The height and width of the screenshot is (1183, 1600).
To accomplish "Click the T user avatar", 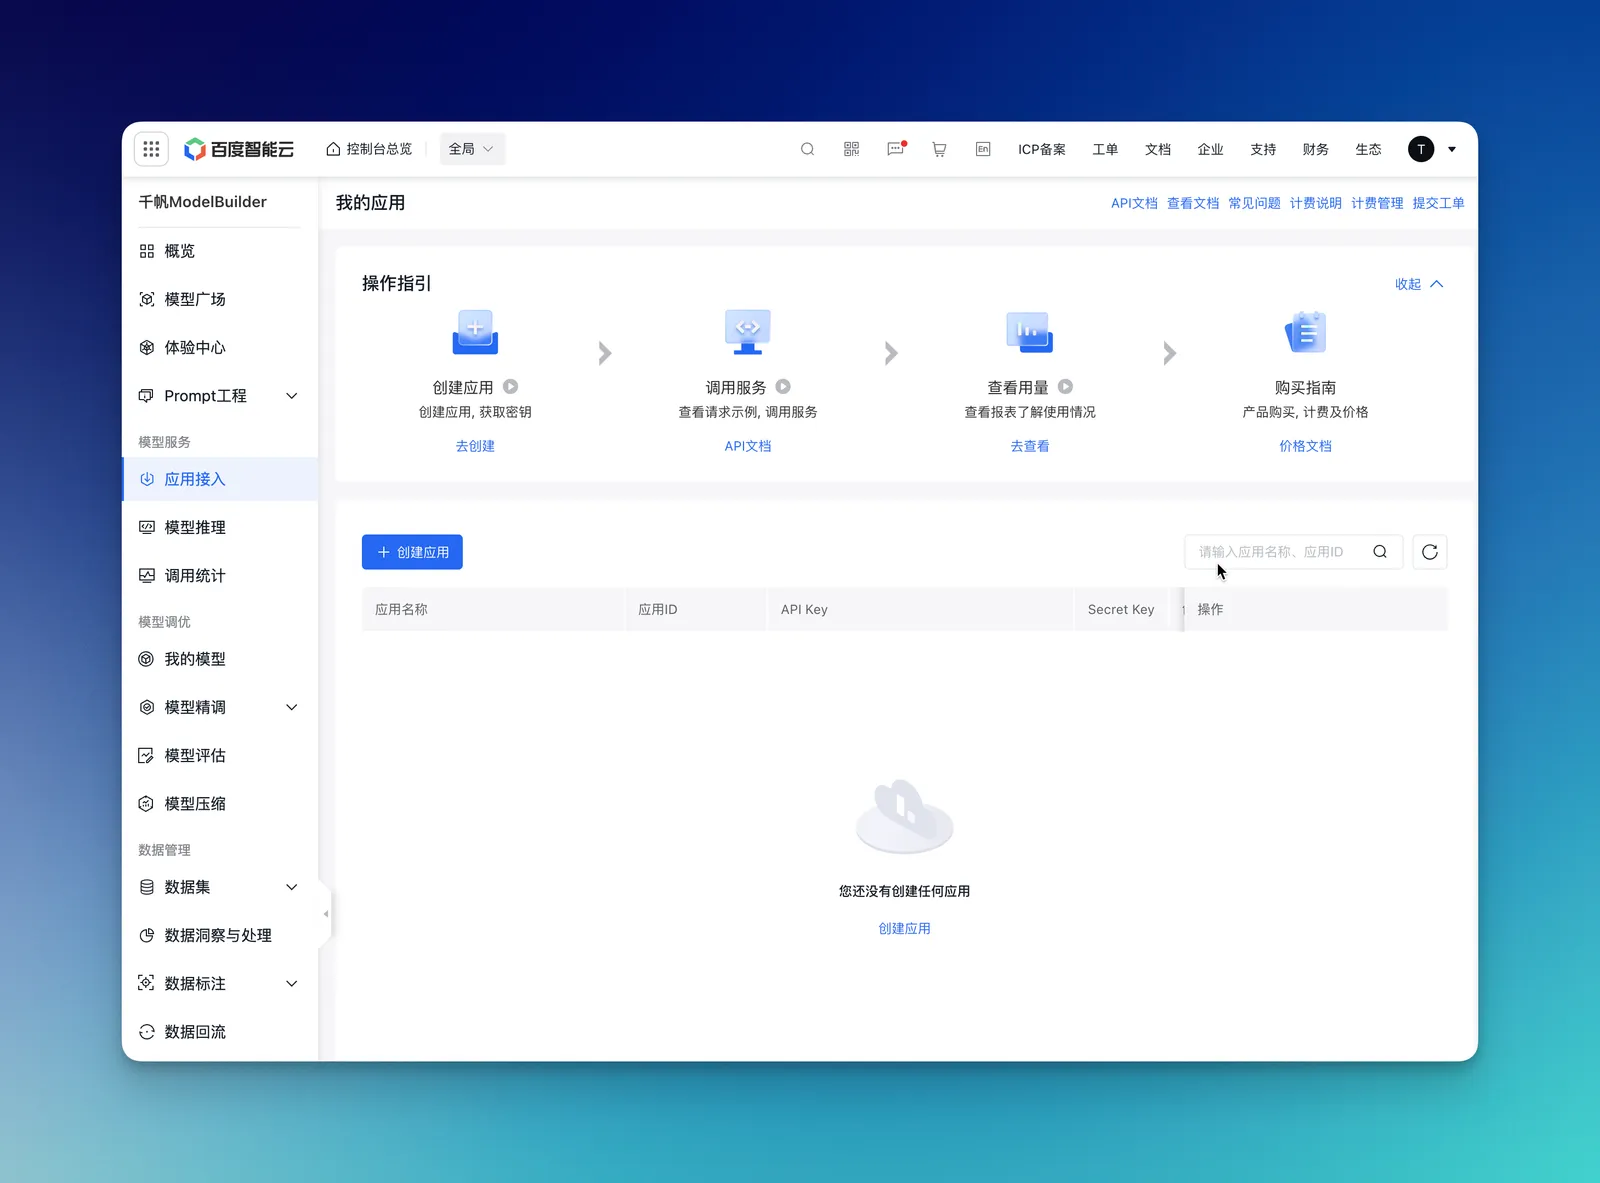I will coord(1421,149).
